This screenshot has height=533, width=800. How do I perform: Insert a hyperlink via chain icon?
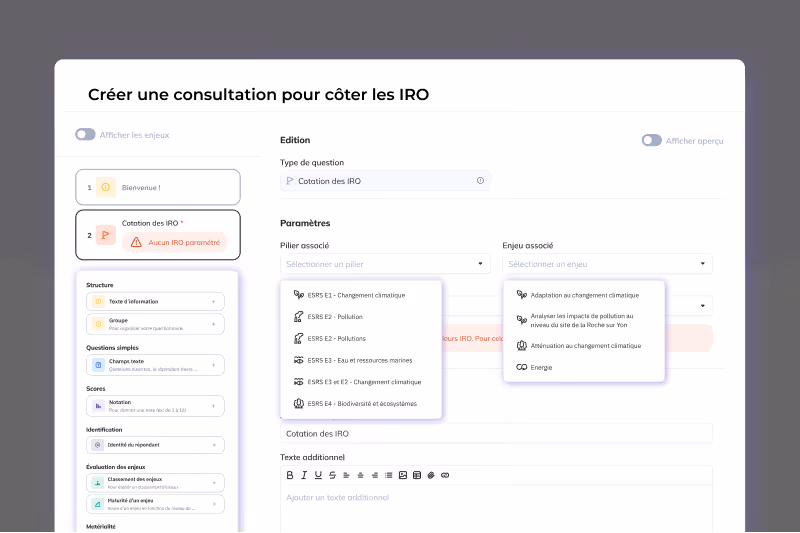click(445, 475)
